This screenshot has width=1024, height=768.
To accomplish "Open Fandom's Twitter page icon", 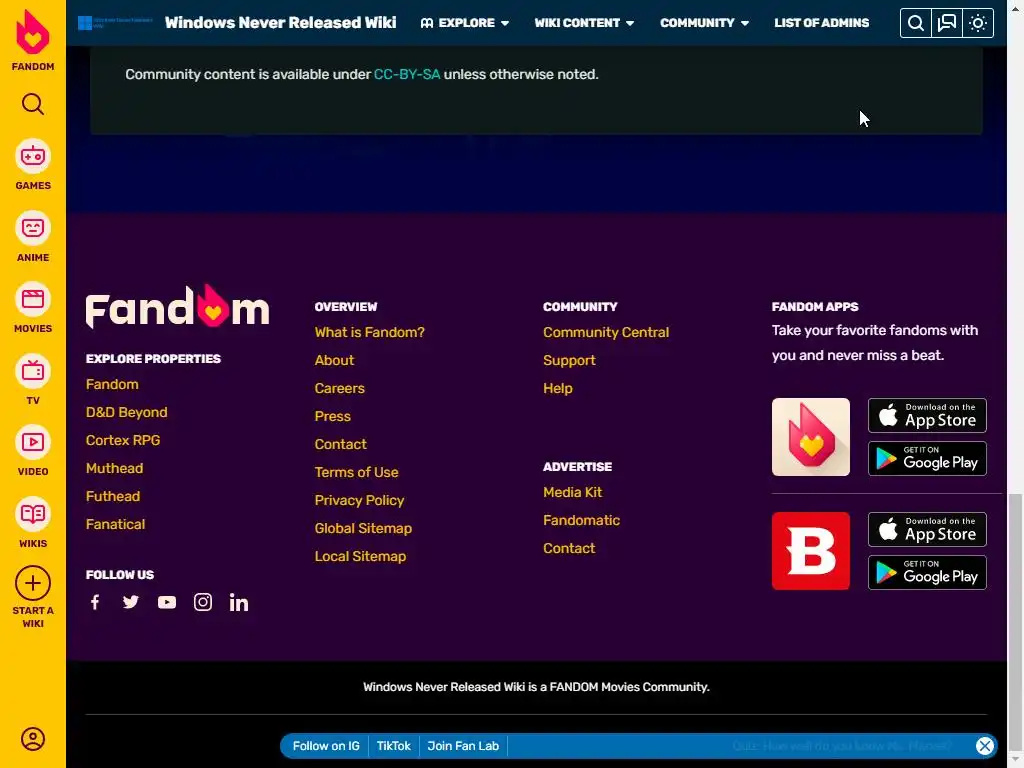I will (x=131, y=602).
